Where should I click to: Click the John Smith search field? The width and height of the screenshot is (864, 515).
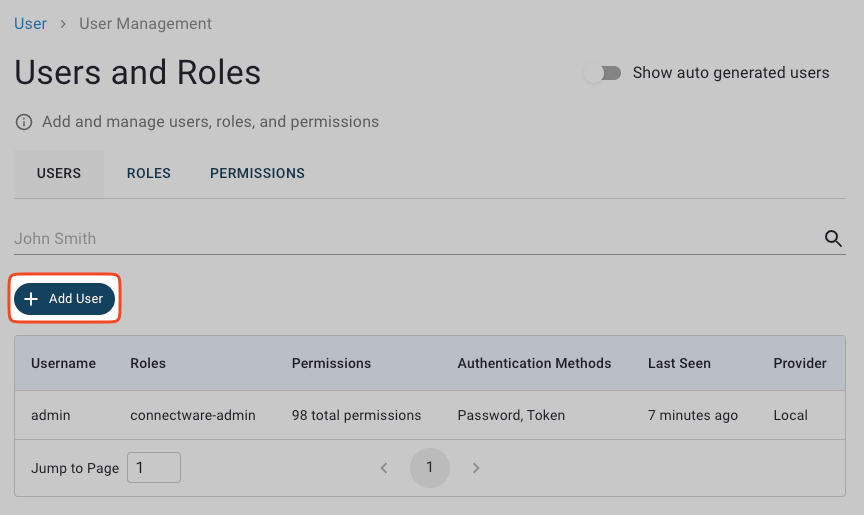410,239
